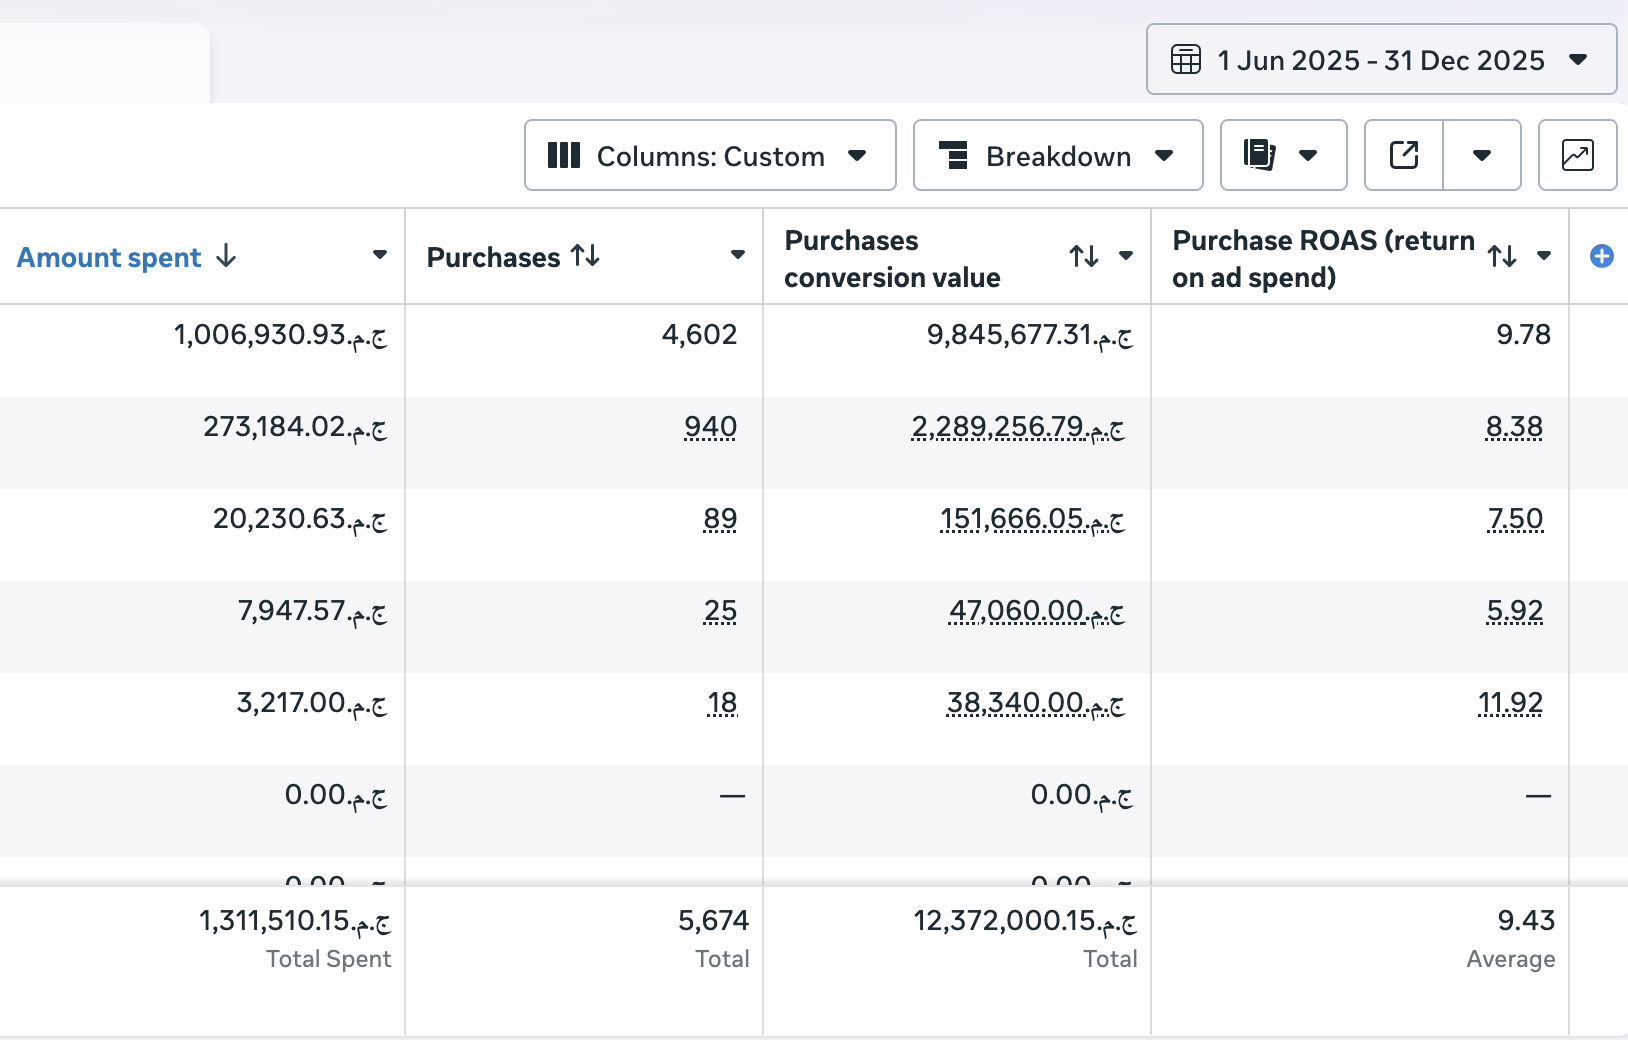Click the total purchases 5,674
This screenshot has width=1628, height=1040.
click(713, 921)
